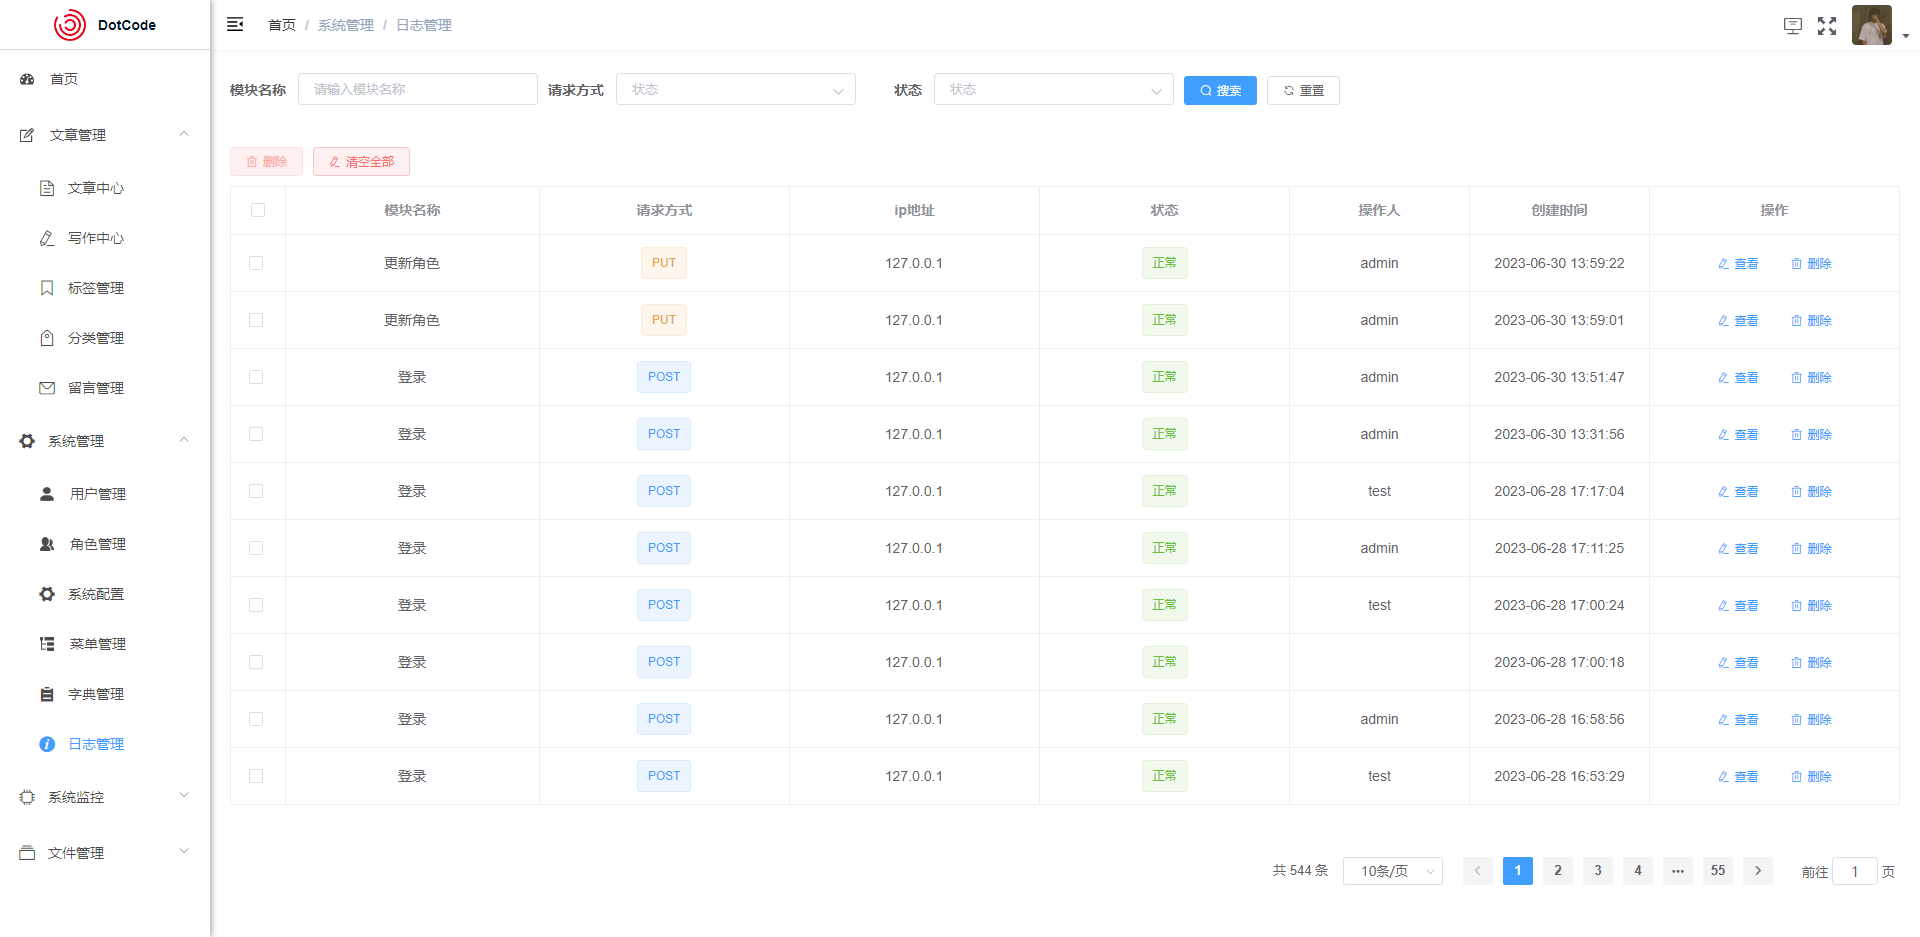This screenshot has height=937, width=1920.
Task: Open the 10条/页 page size dropdown
Action: click(1392, 871)
